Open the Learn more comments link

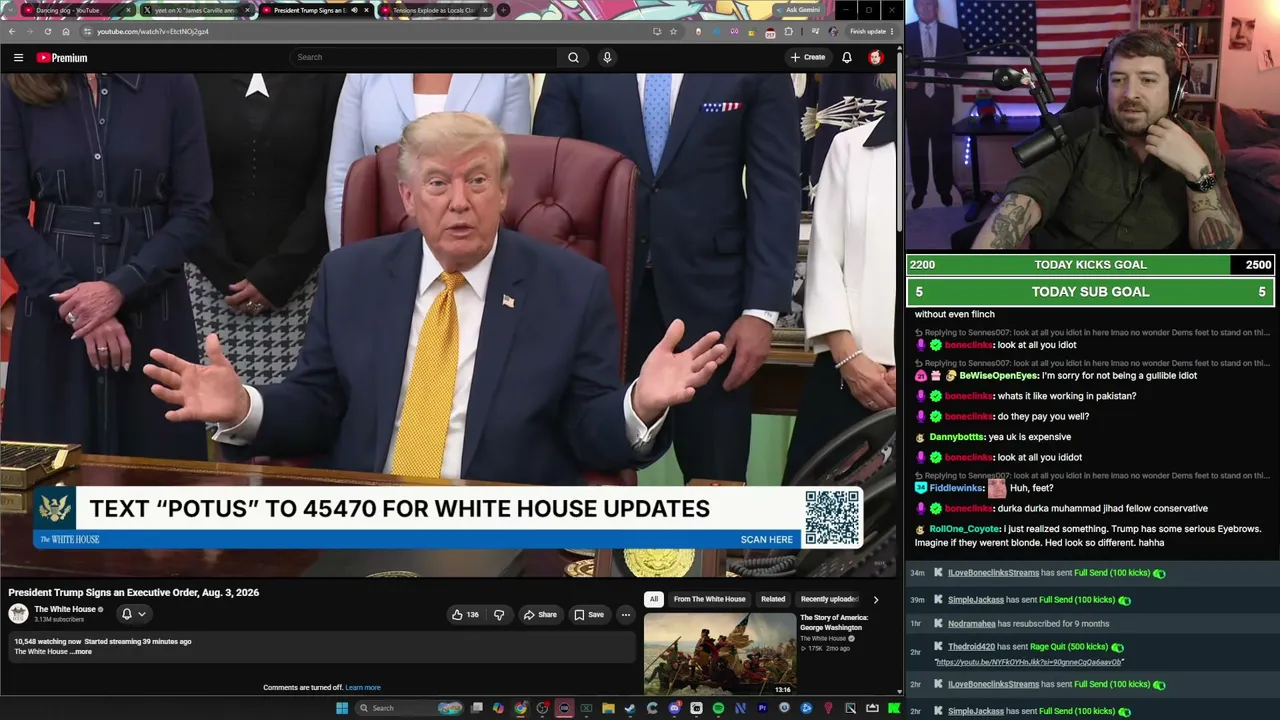point(363,688)
